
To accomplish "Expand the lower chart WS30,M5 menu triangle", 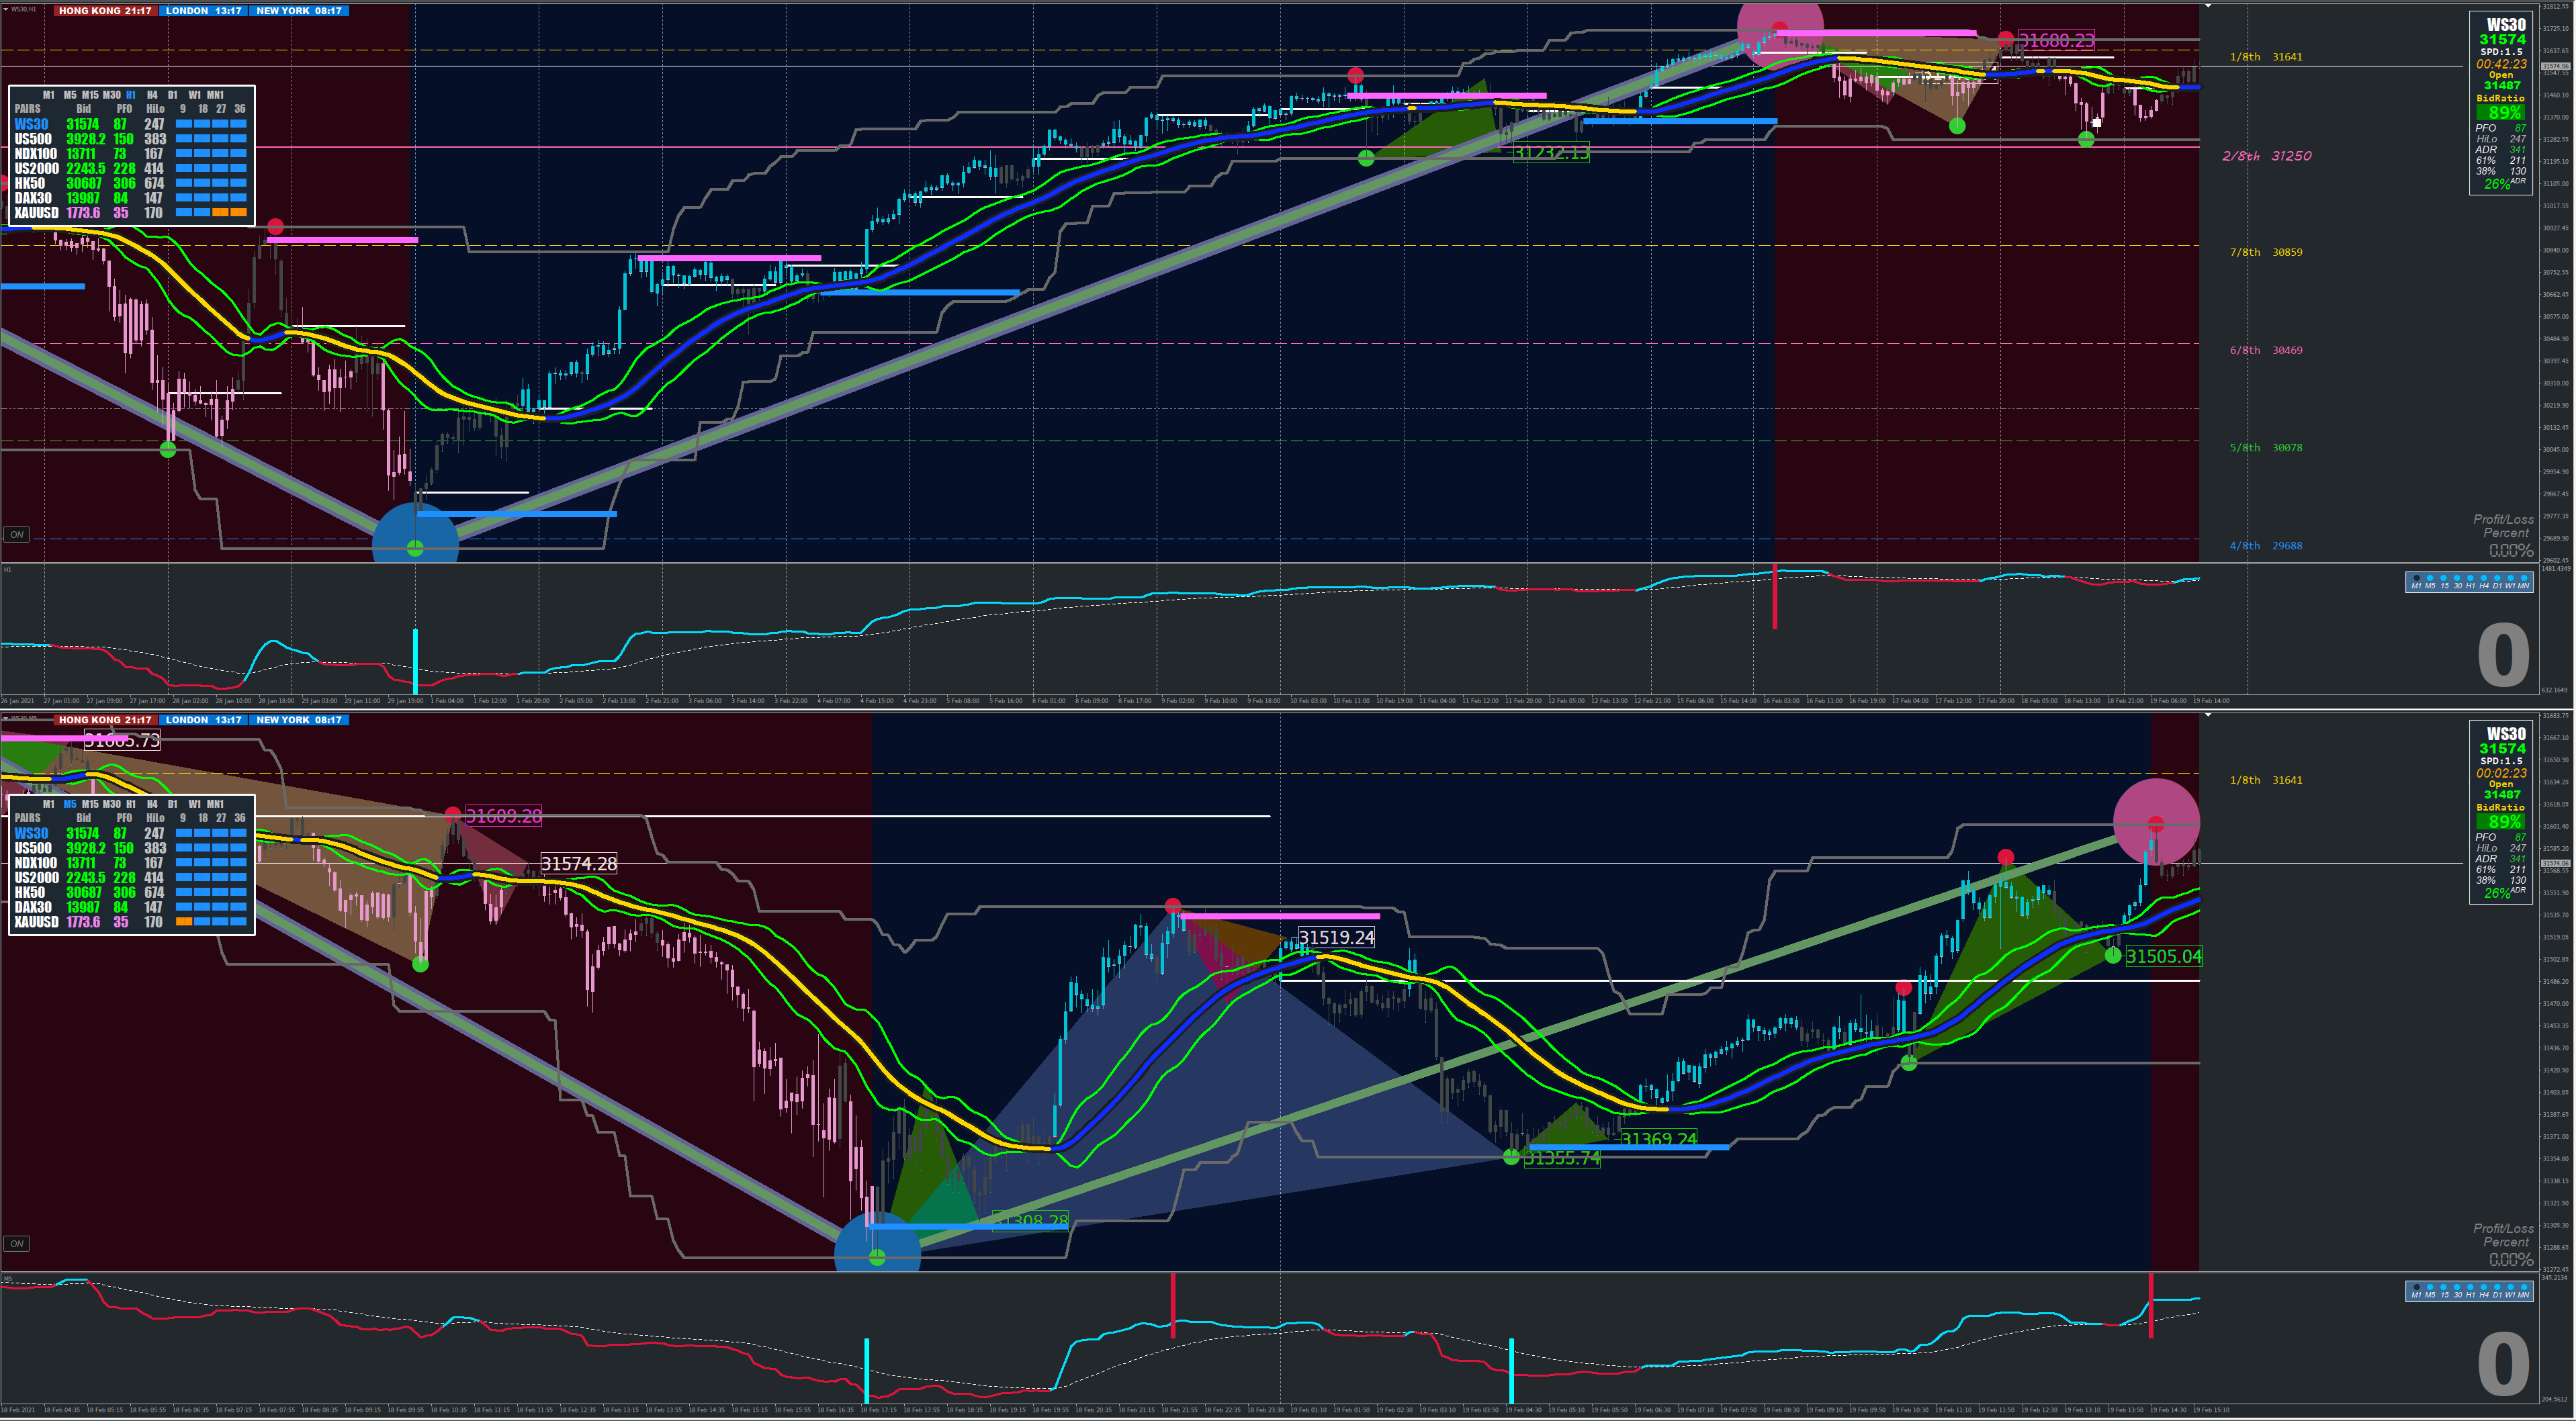I will 5,717.
